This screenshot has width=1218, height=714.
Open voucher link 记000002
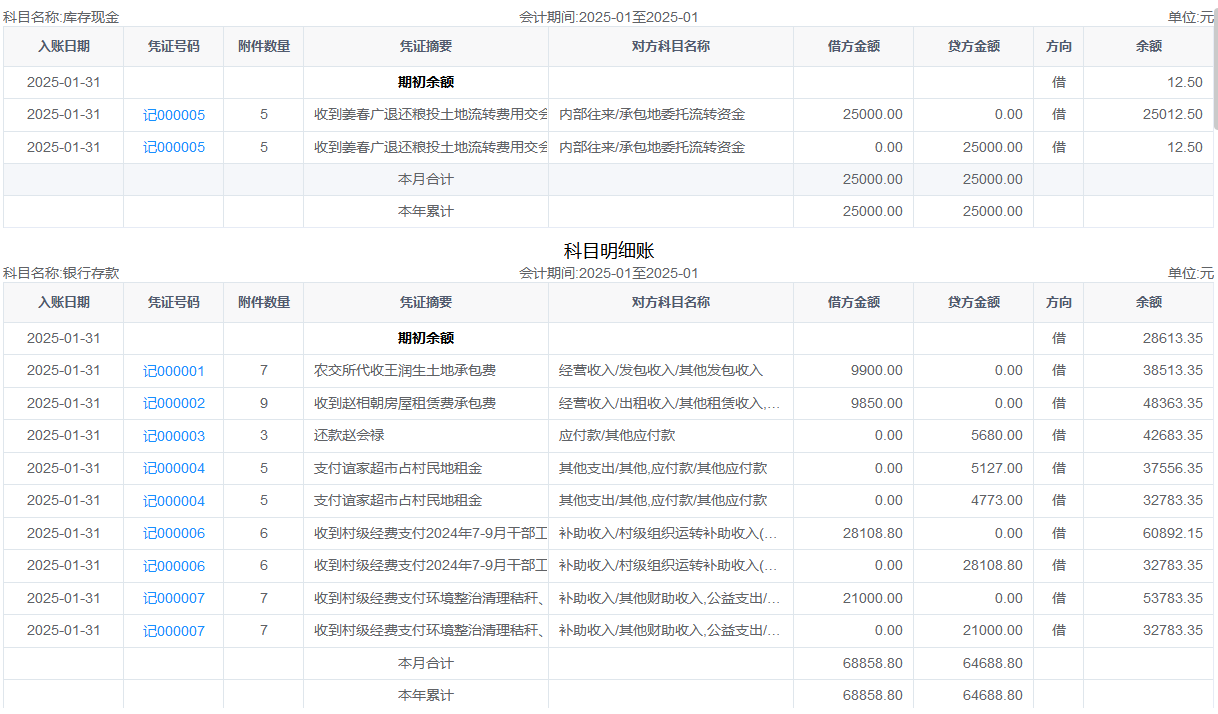point(173,404)
